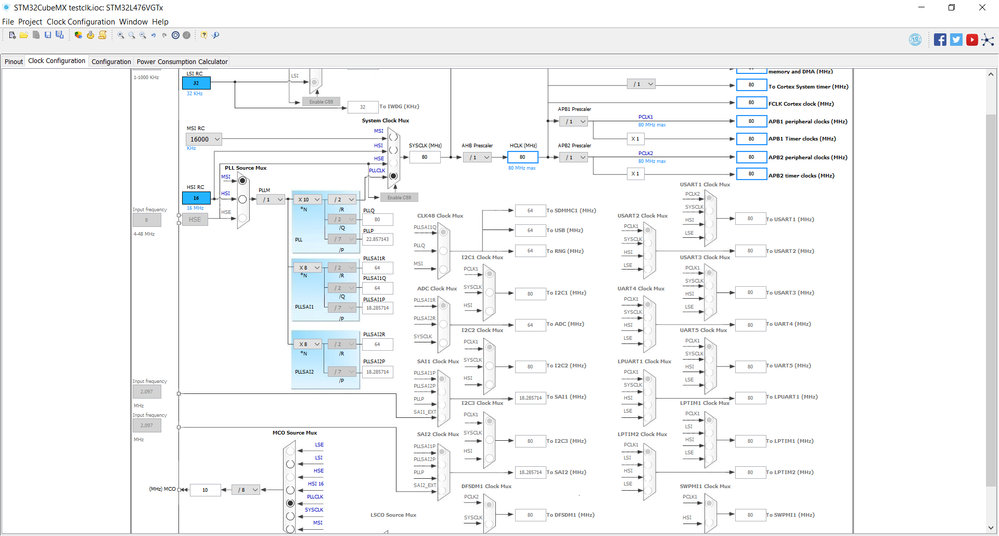Click the Open Project folder icon

point(24,36)
